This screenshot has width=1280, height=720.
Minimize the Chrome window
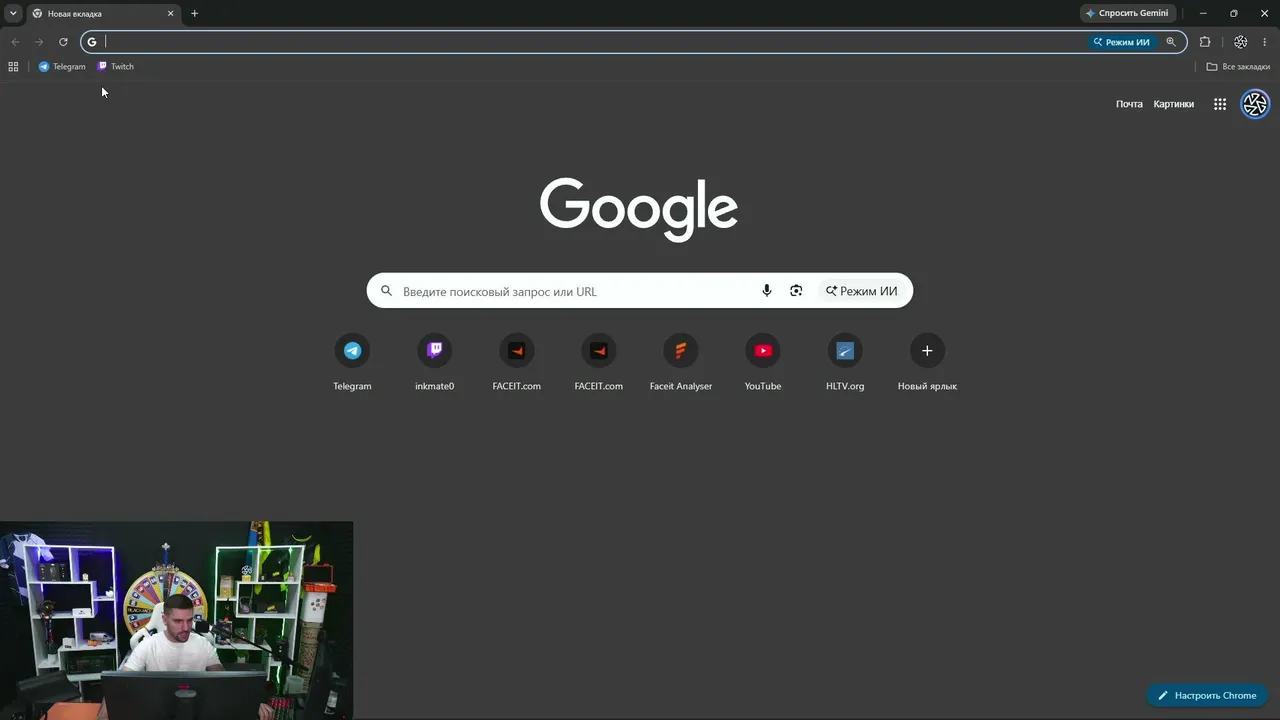[1203, 13]
